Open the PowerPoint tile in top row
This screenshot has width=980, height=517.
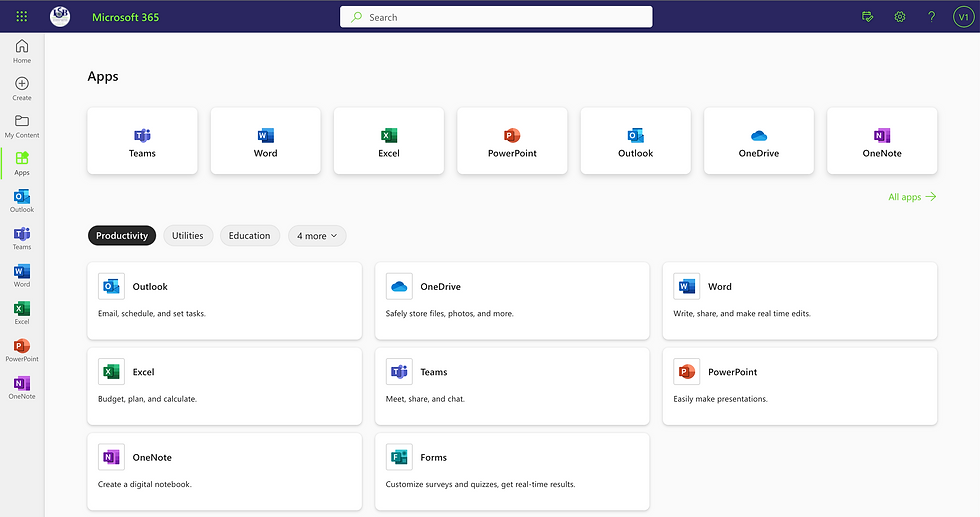pyautogui.click(x=512, y=141)
